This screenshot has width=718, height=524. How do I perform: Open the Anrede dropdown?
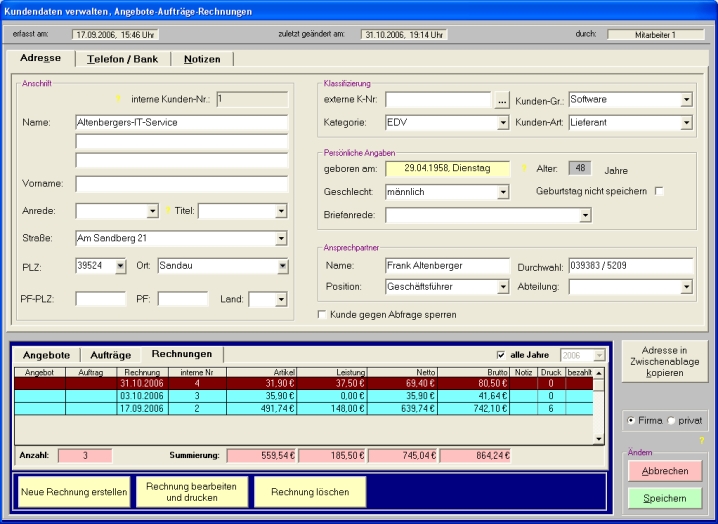pos(152,211)
